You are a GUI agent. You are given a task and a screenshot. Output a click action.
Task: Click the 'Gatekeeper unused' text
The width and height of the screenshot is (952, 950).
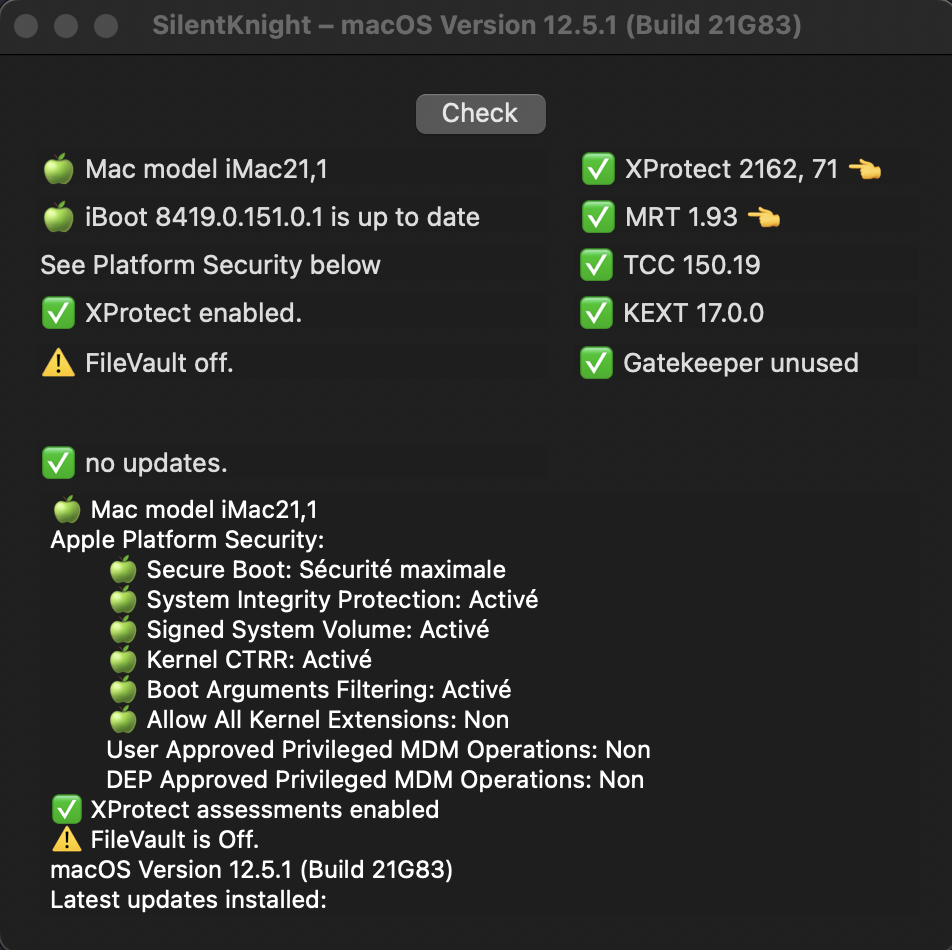741,363
